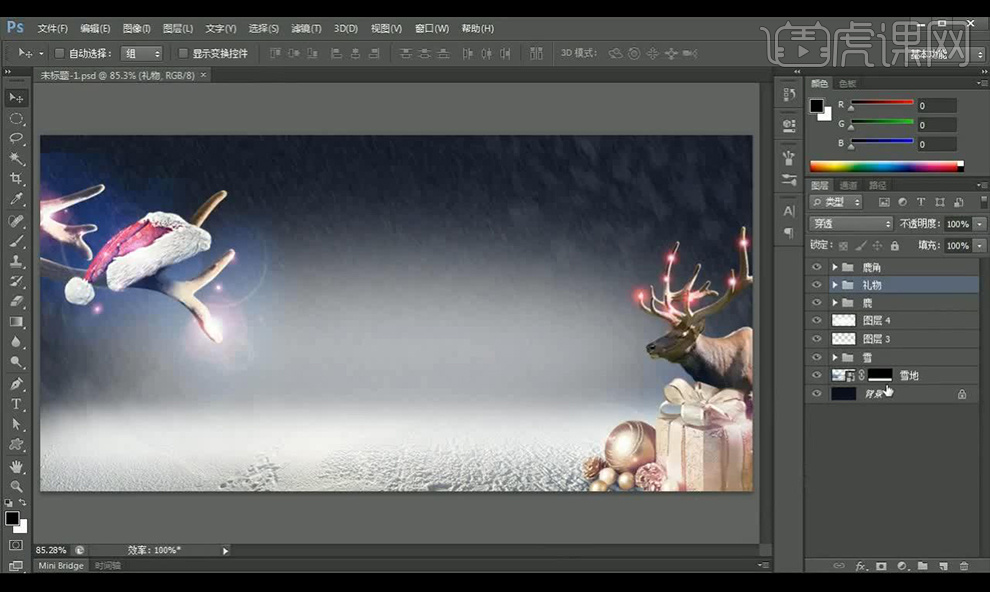Select the Zoom tool in toolbar

(x=16, y=486)
